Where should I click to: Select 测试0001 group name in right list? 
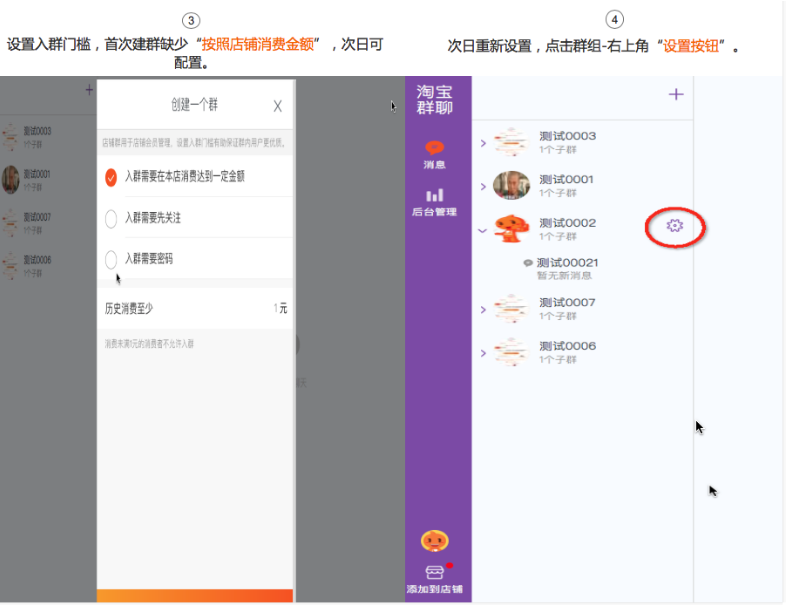[567, 180]
